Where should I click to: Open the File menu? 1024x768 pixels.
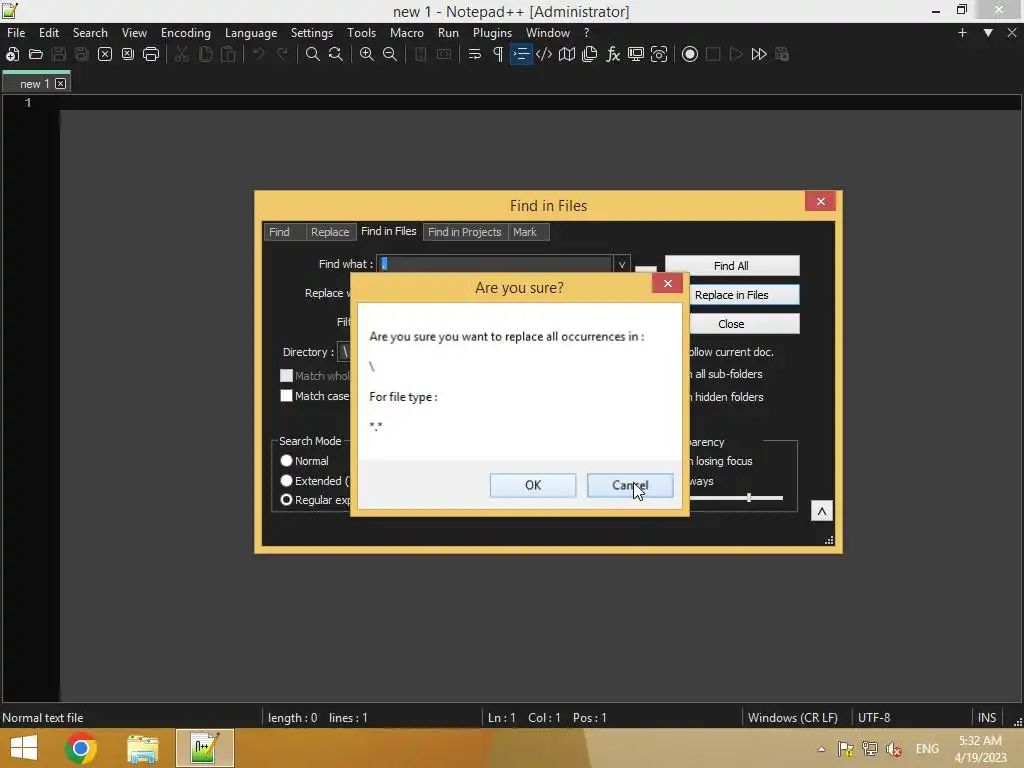pos(16,33)
